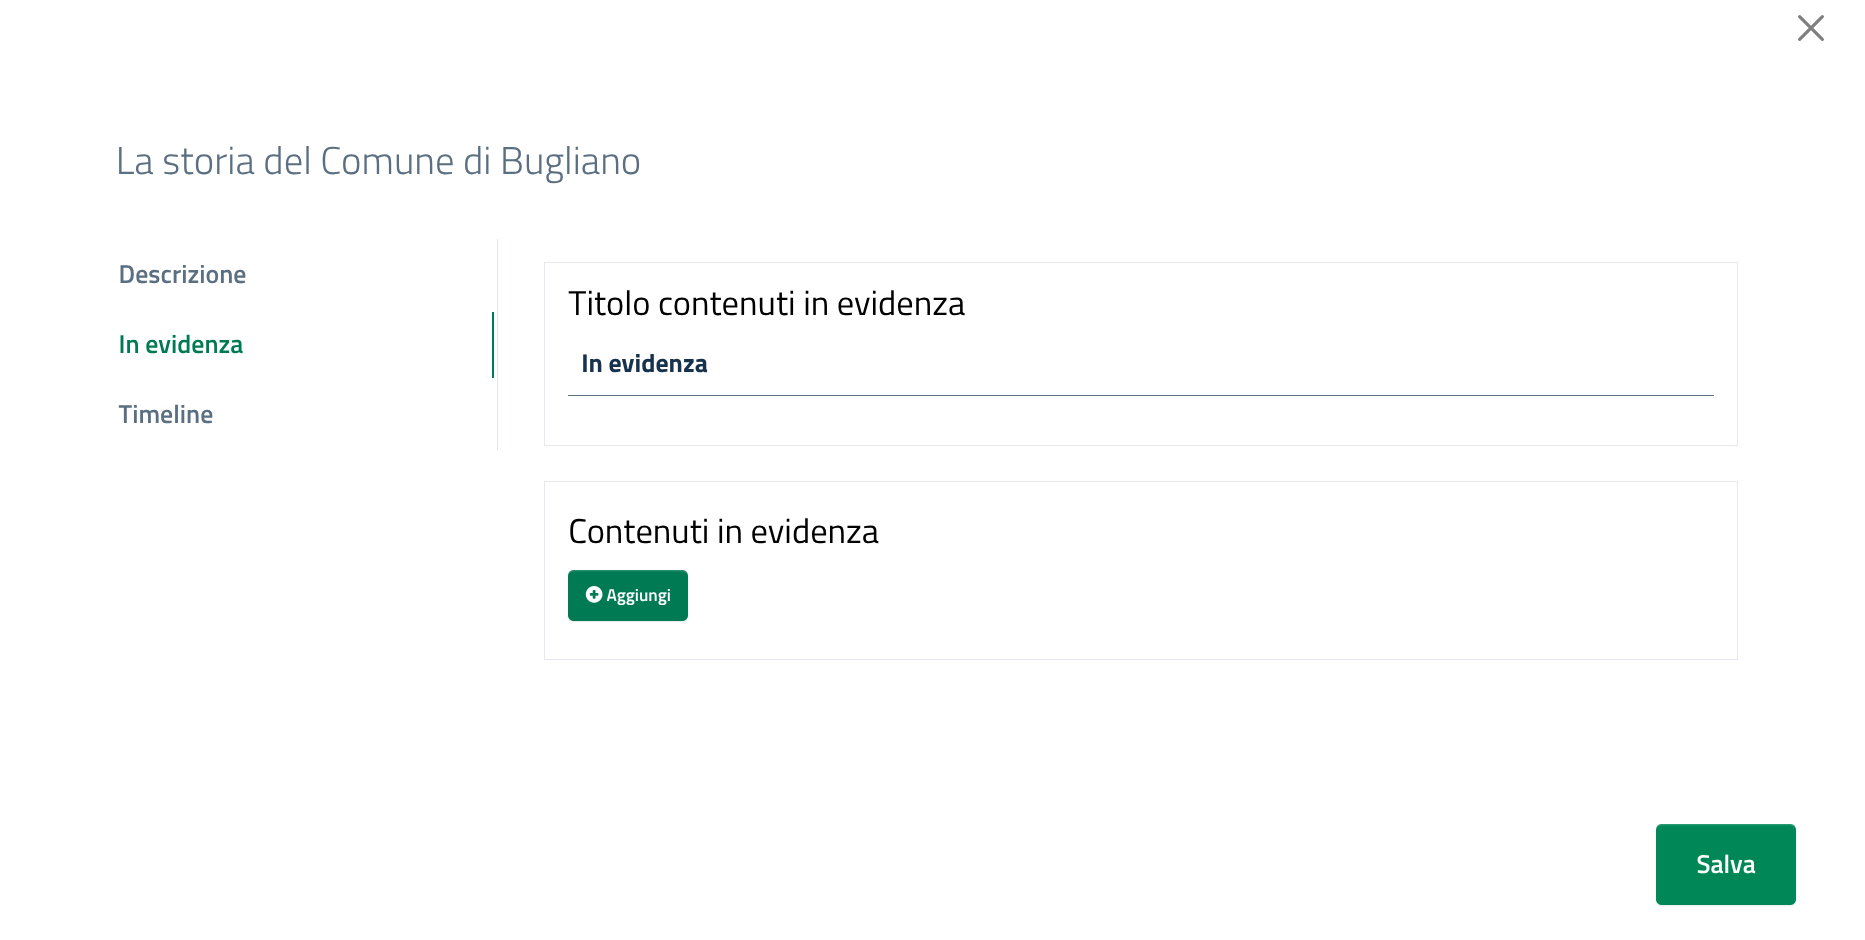Select the In evidenza sidebar tab

tap(181, 345)
